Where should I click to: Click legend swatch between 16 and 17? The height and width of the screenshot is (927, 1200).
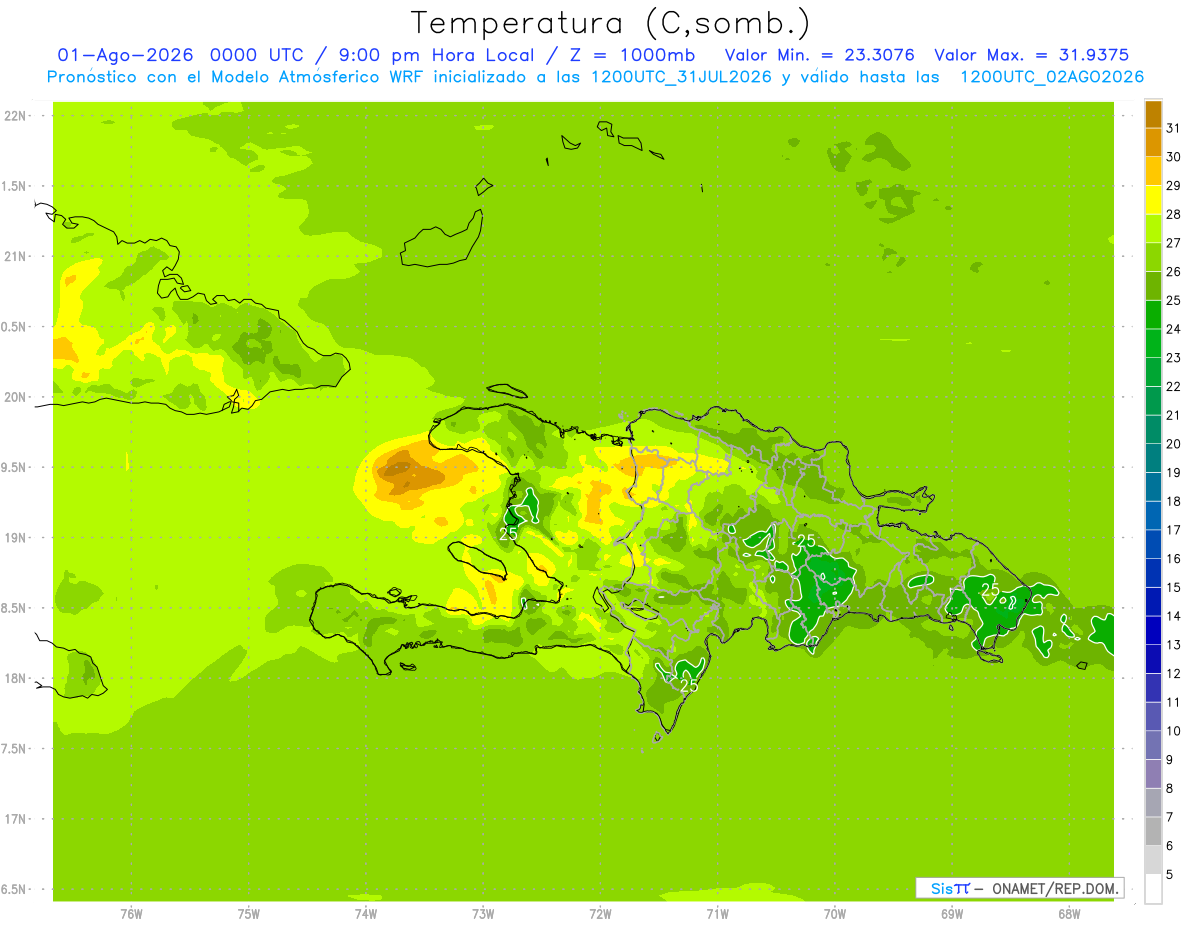coord(1153,544)
